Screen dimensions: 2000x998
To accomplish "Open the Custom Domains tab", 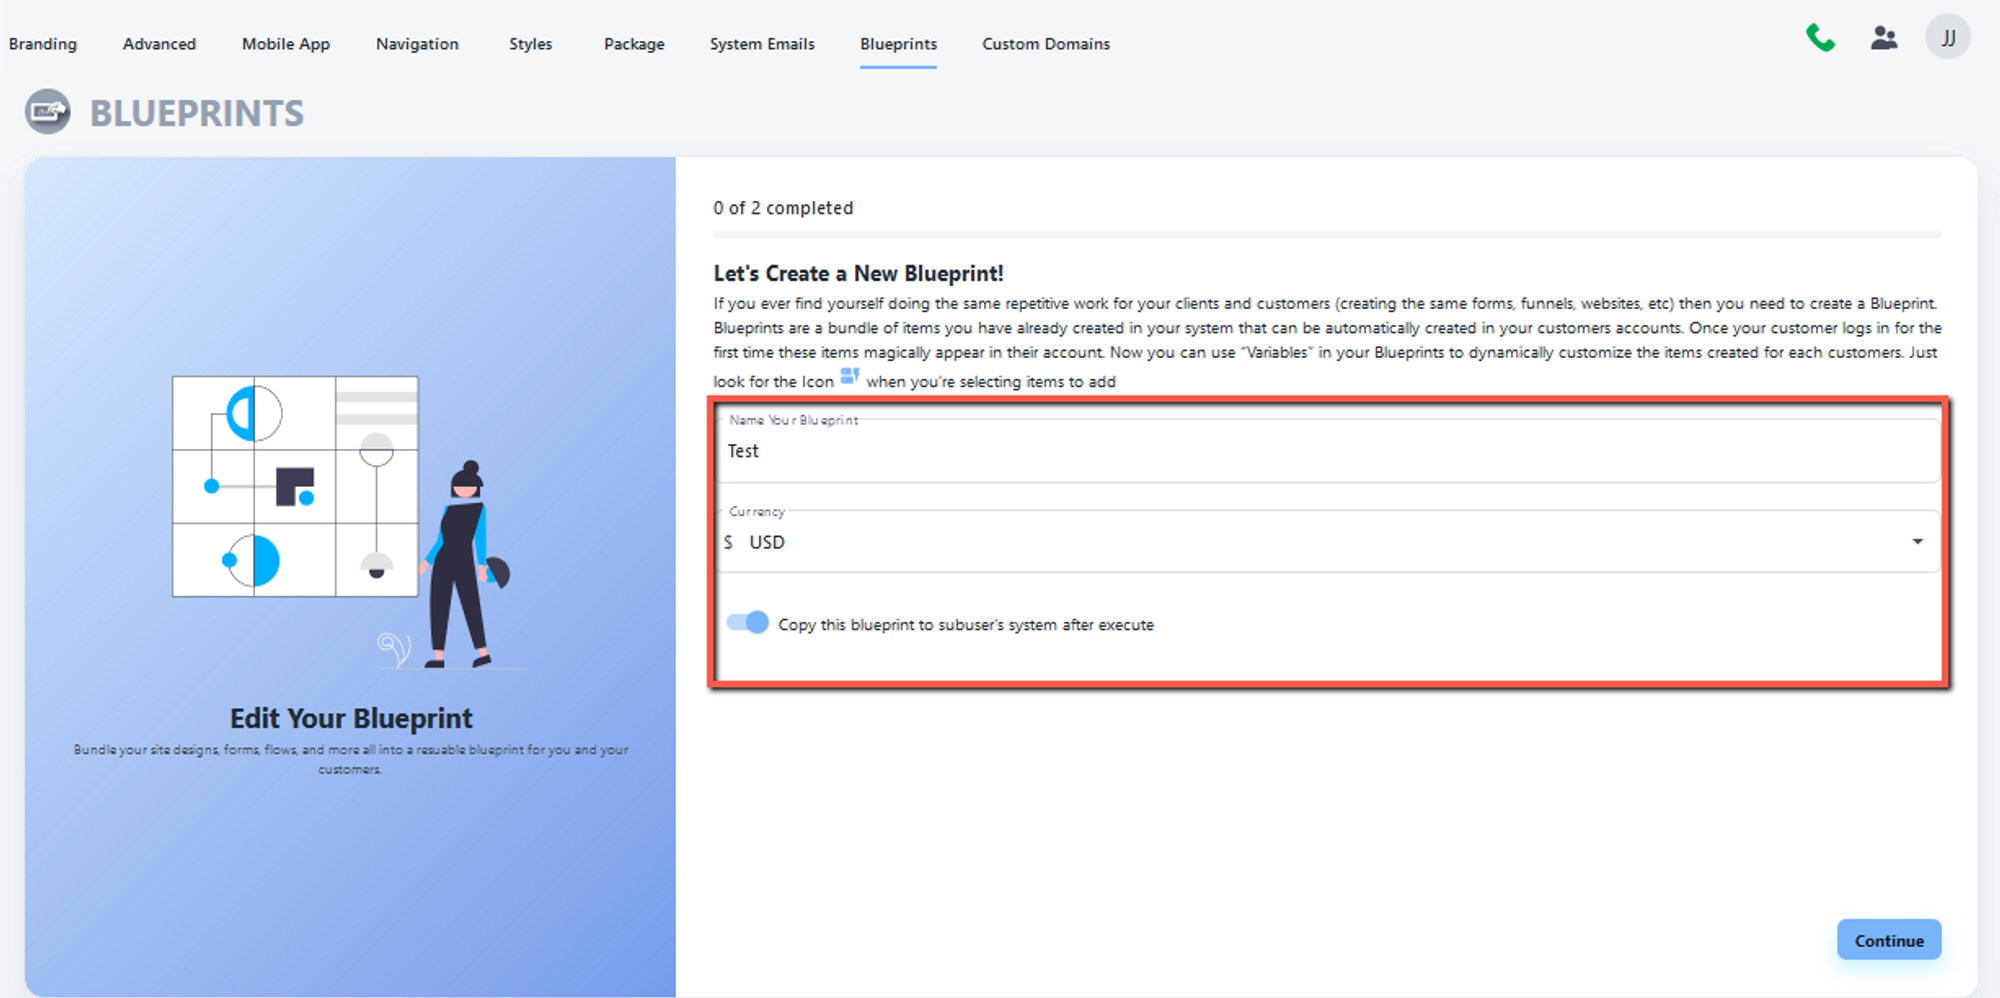I will [1046, 44].
